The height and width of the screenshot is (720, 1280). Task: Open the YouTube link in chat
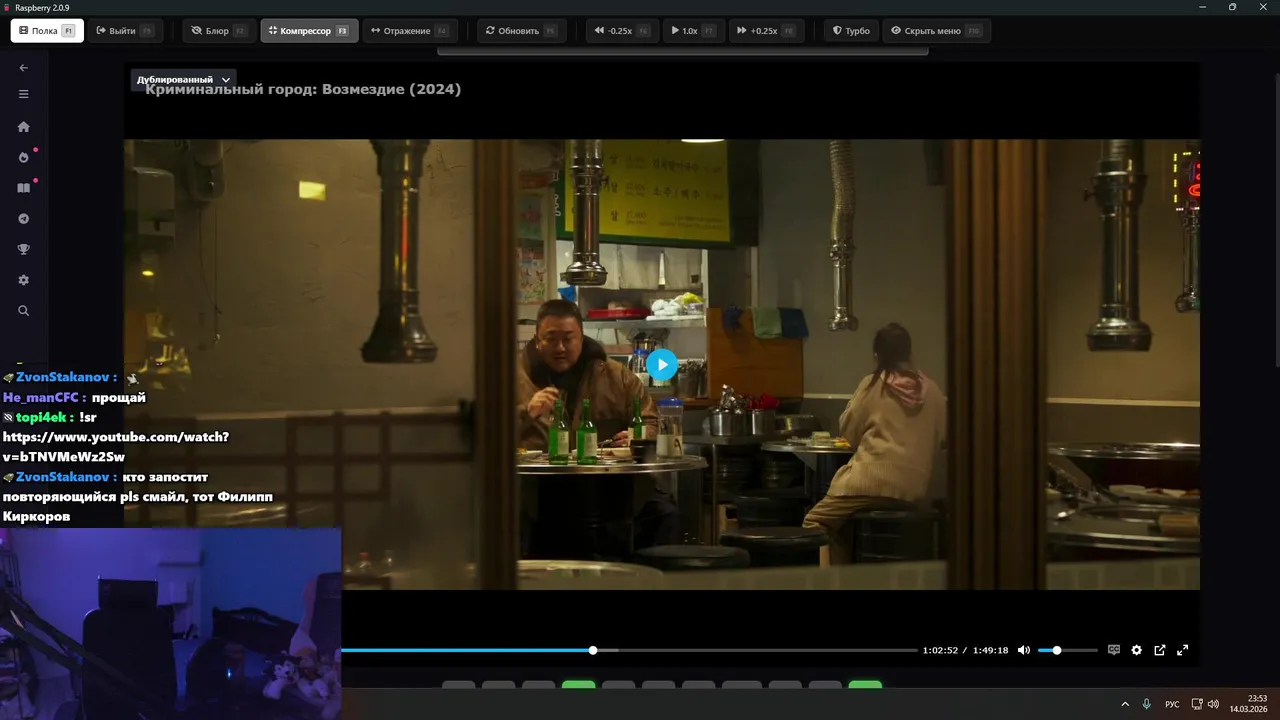[x=116, y=447]
